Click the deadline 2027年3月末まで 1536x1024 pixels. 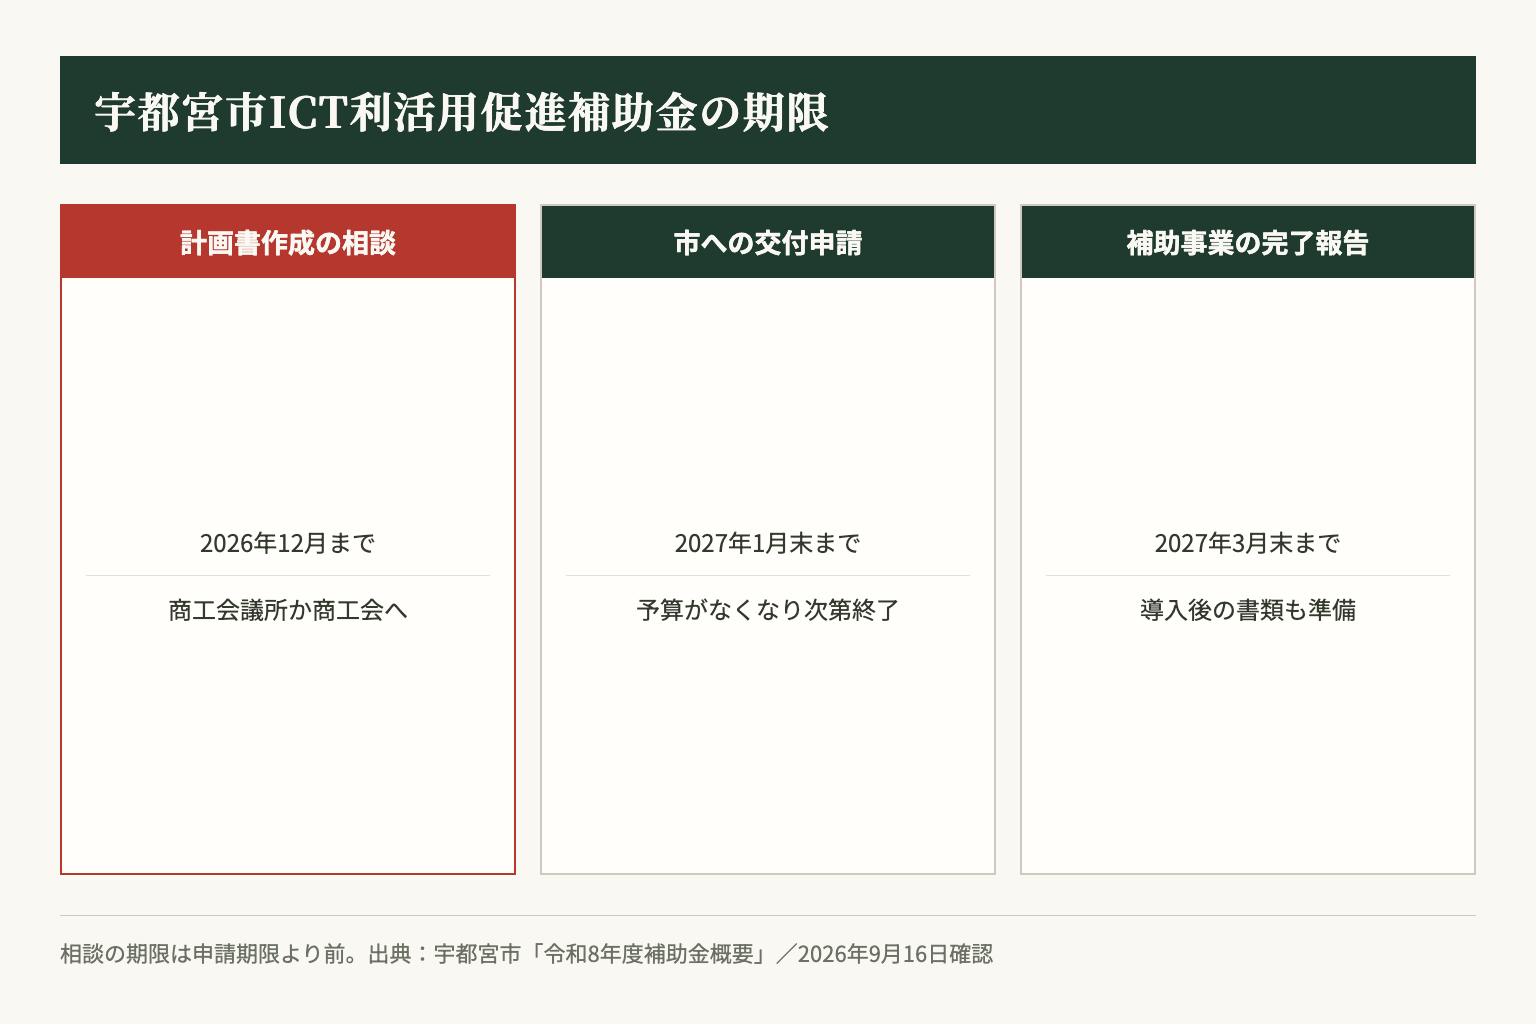pyautogui.click(x=1248, y=543)
